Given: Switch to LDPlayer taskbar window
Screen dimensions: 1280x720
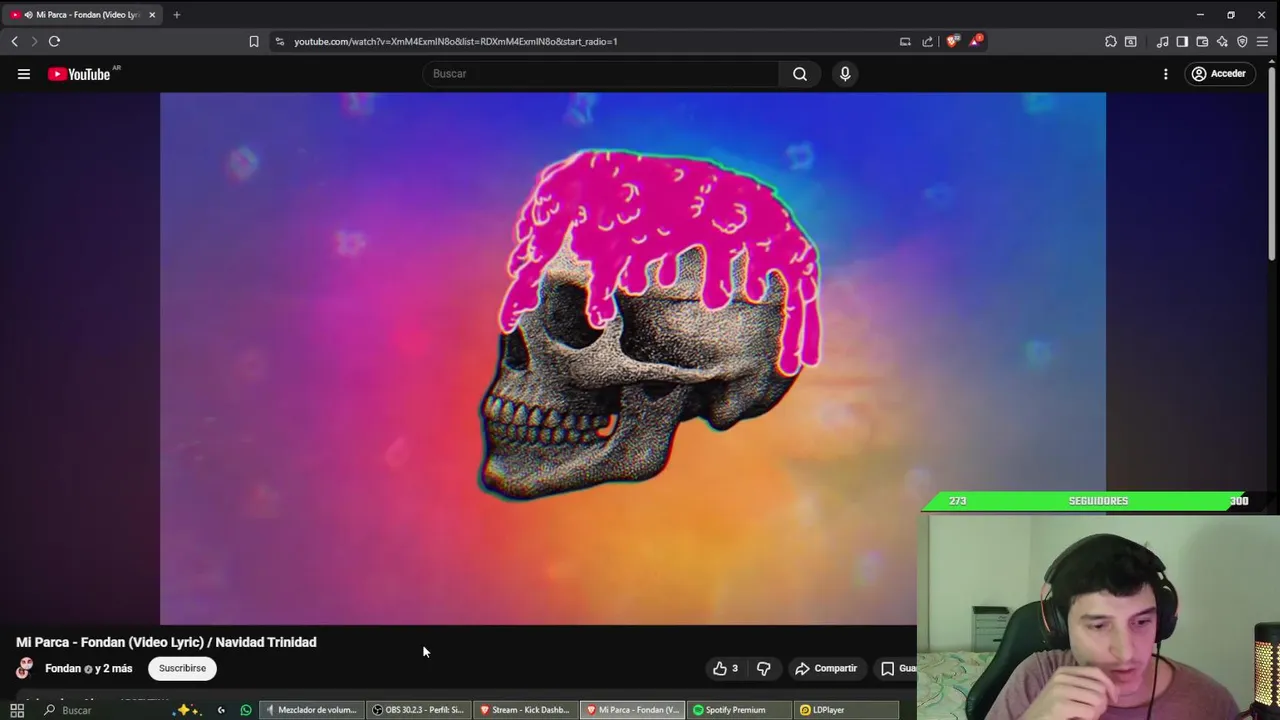Looking at the screenshot, I should pyautogui.click(x=846, y=710).
